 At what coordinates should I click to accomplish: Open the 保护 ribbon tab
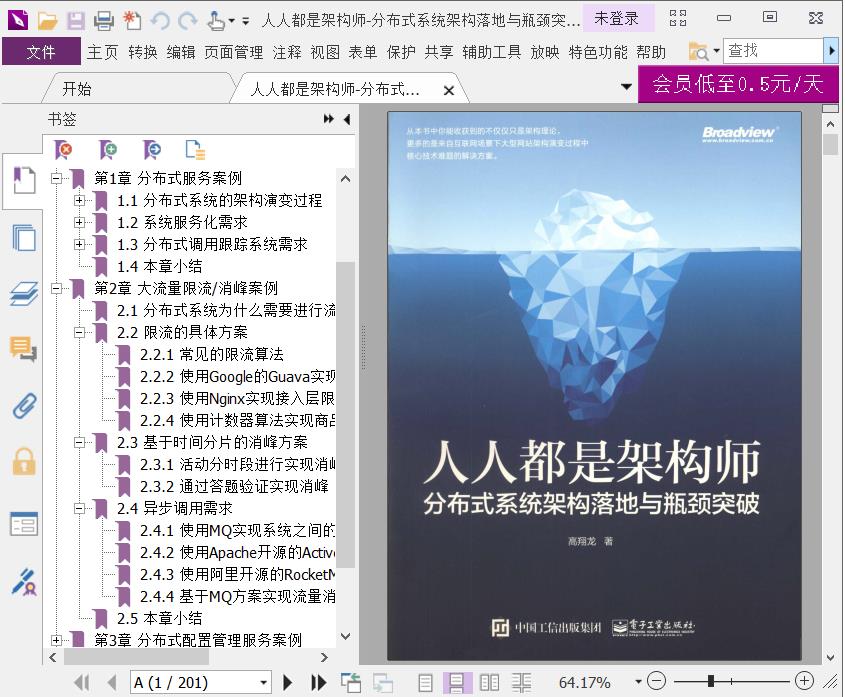(401, 52)
